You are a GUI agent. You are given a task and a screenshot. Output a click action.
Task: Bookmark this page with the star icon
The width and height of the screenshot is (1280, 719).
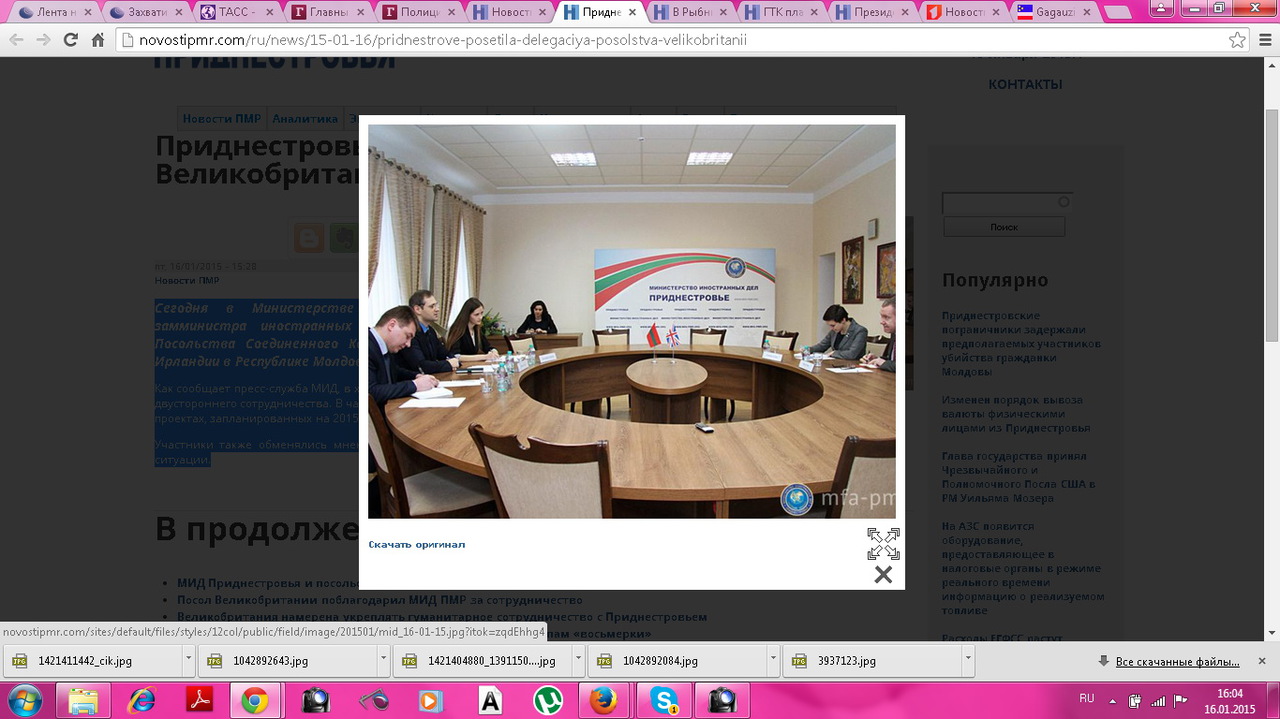click(1237, 40)
